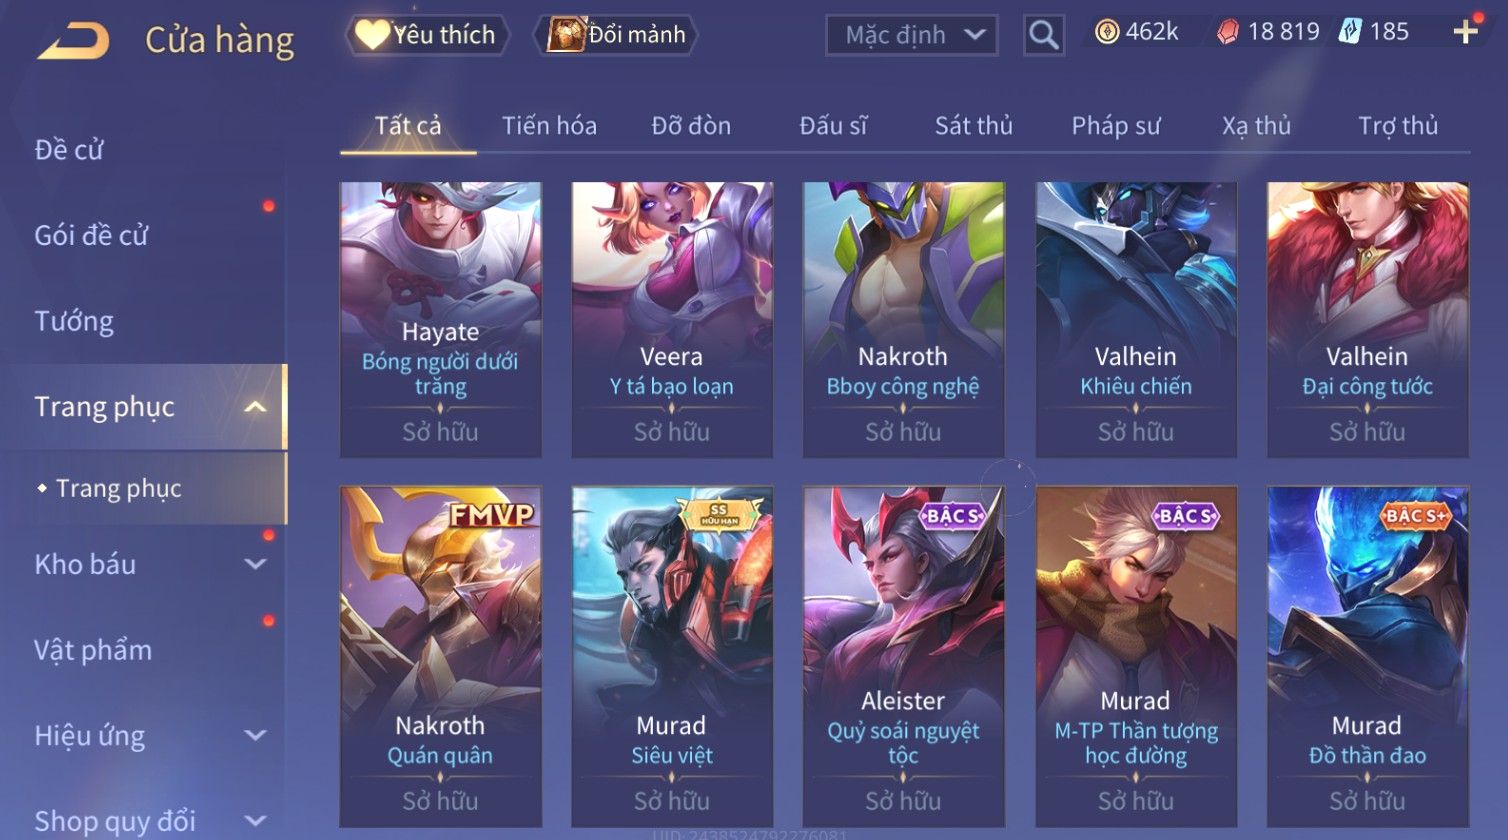
Task: Select the Tiến hóa tab
Action: [549, 126]
